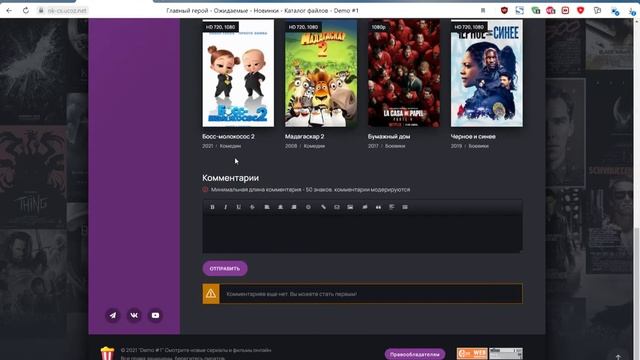Image resolution: width=640 pixels, height=360 pixels.
Task: Click the 1080p badge on Бумажный дом
Action: tap(378, 27)
